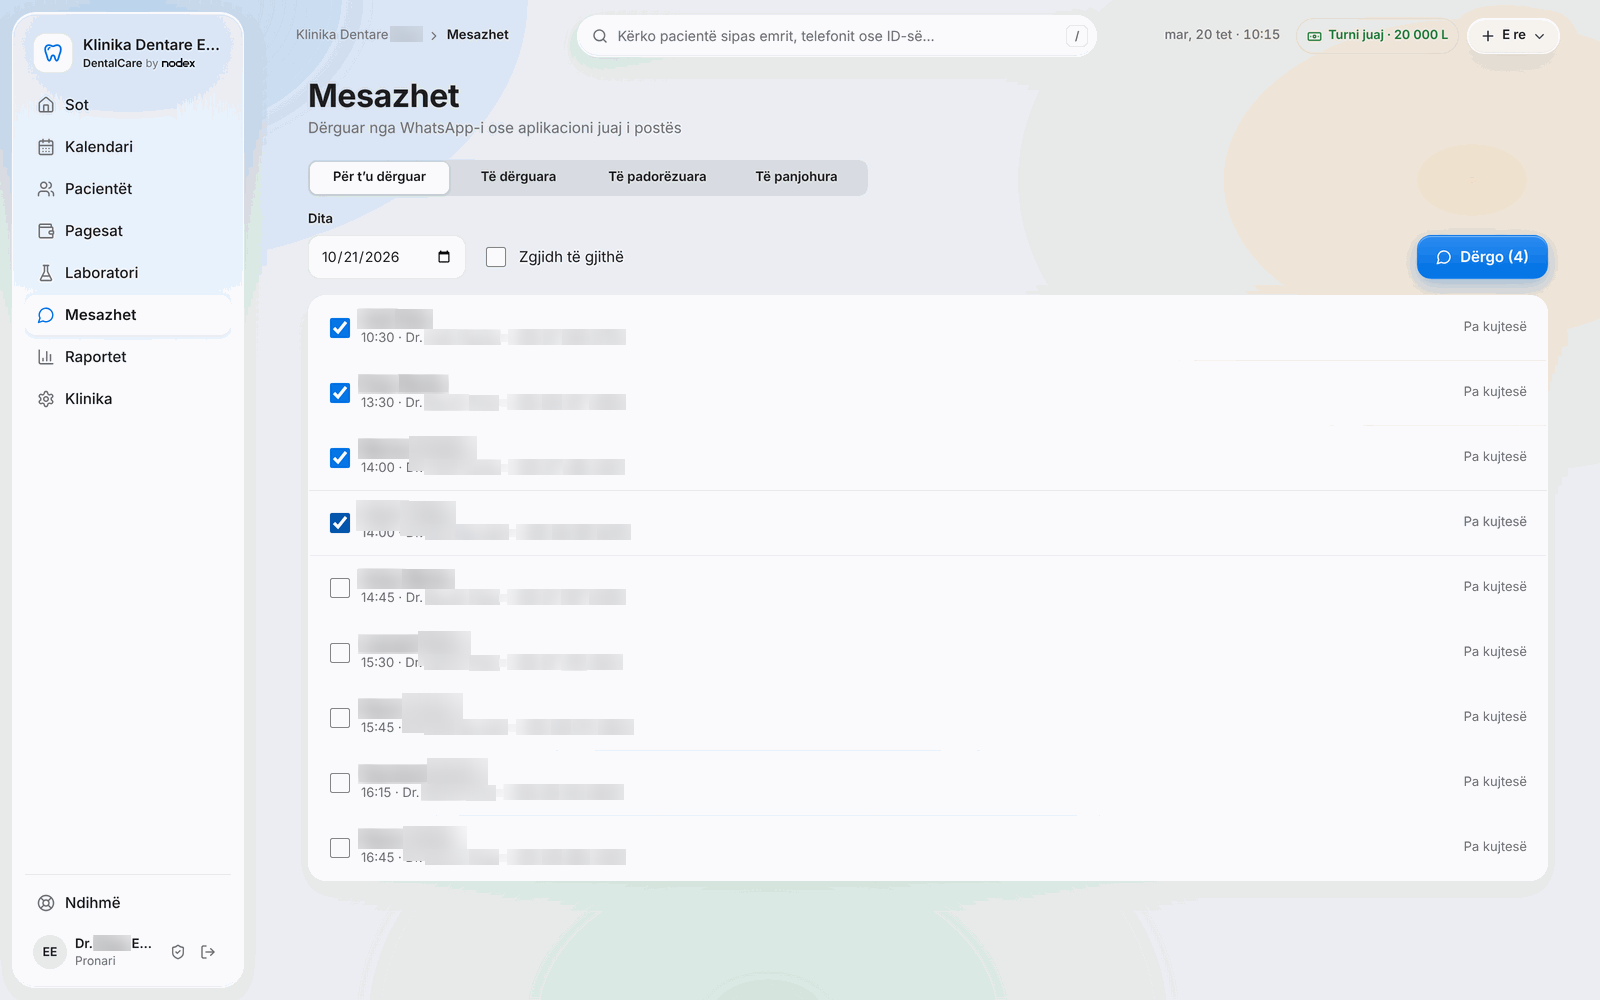1600x1000 pixels.
Task: Check the 14:45 appointment checkbox
Action: tap(340, 588)
